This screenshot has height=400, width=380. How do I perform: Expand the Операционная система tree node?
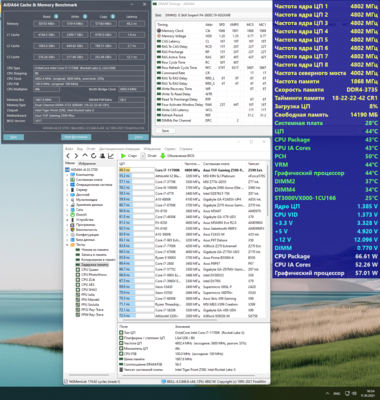(x=67, y=185)
